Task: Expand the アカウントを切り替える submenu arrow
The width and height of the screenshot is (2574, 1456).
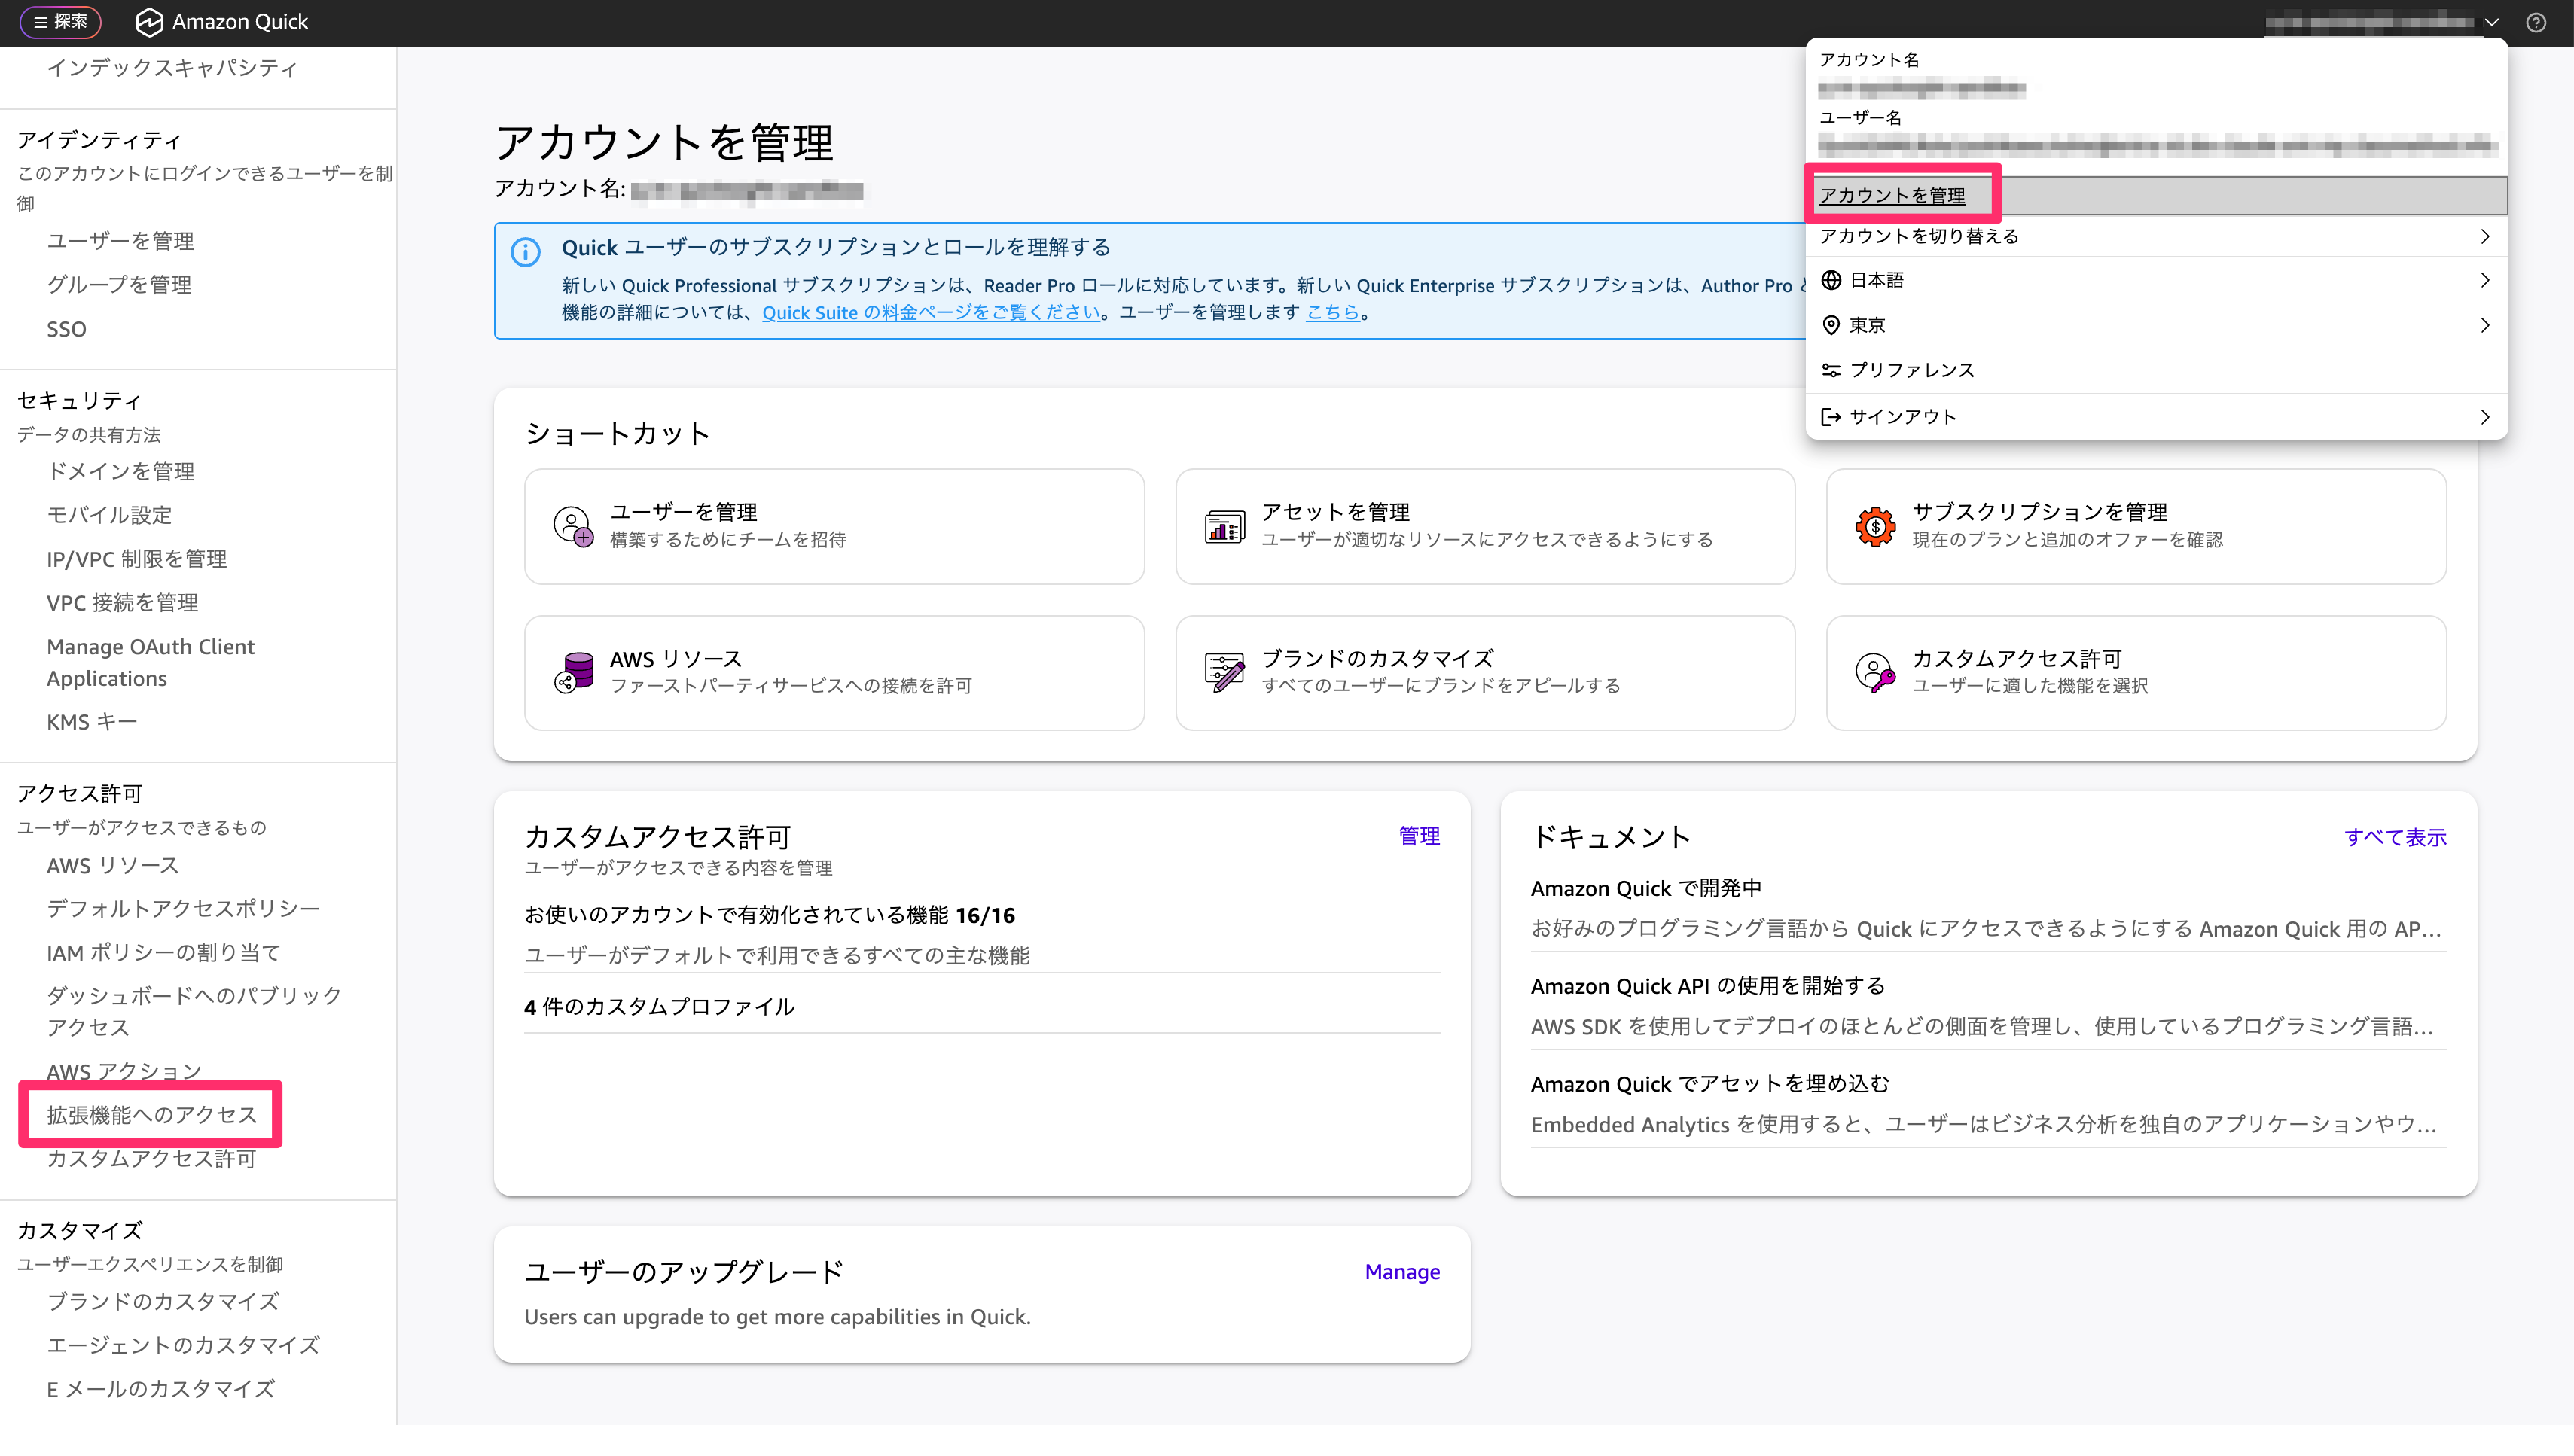Action: [x=2485, y=236]
